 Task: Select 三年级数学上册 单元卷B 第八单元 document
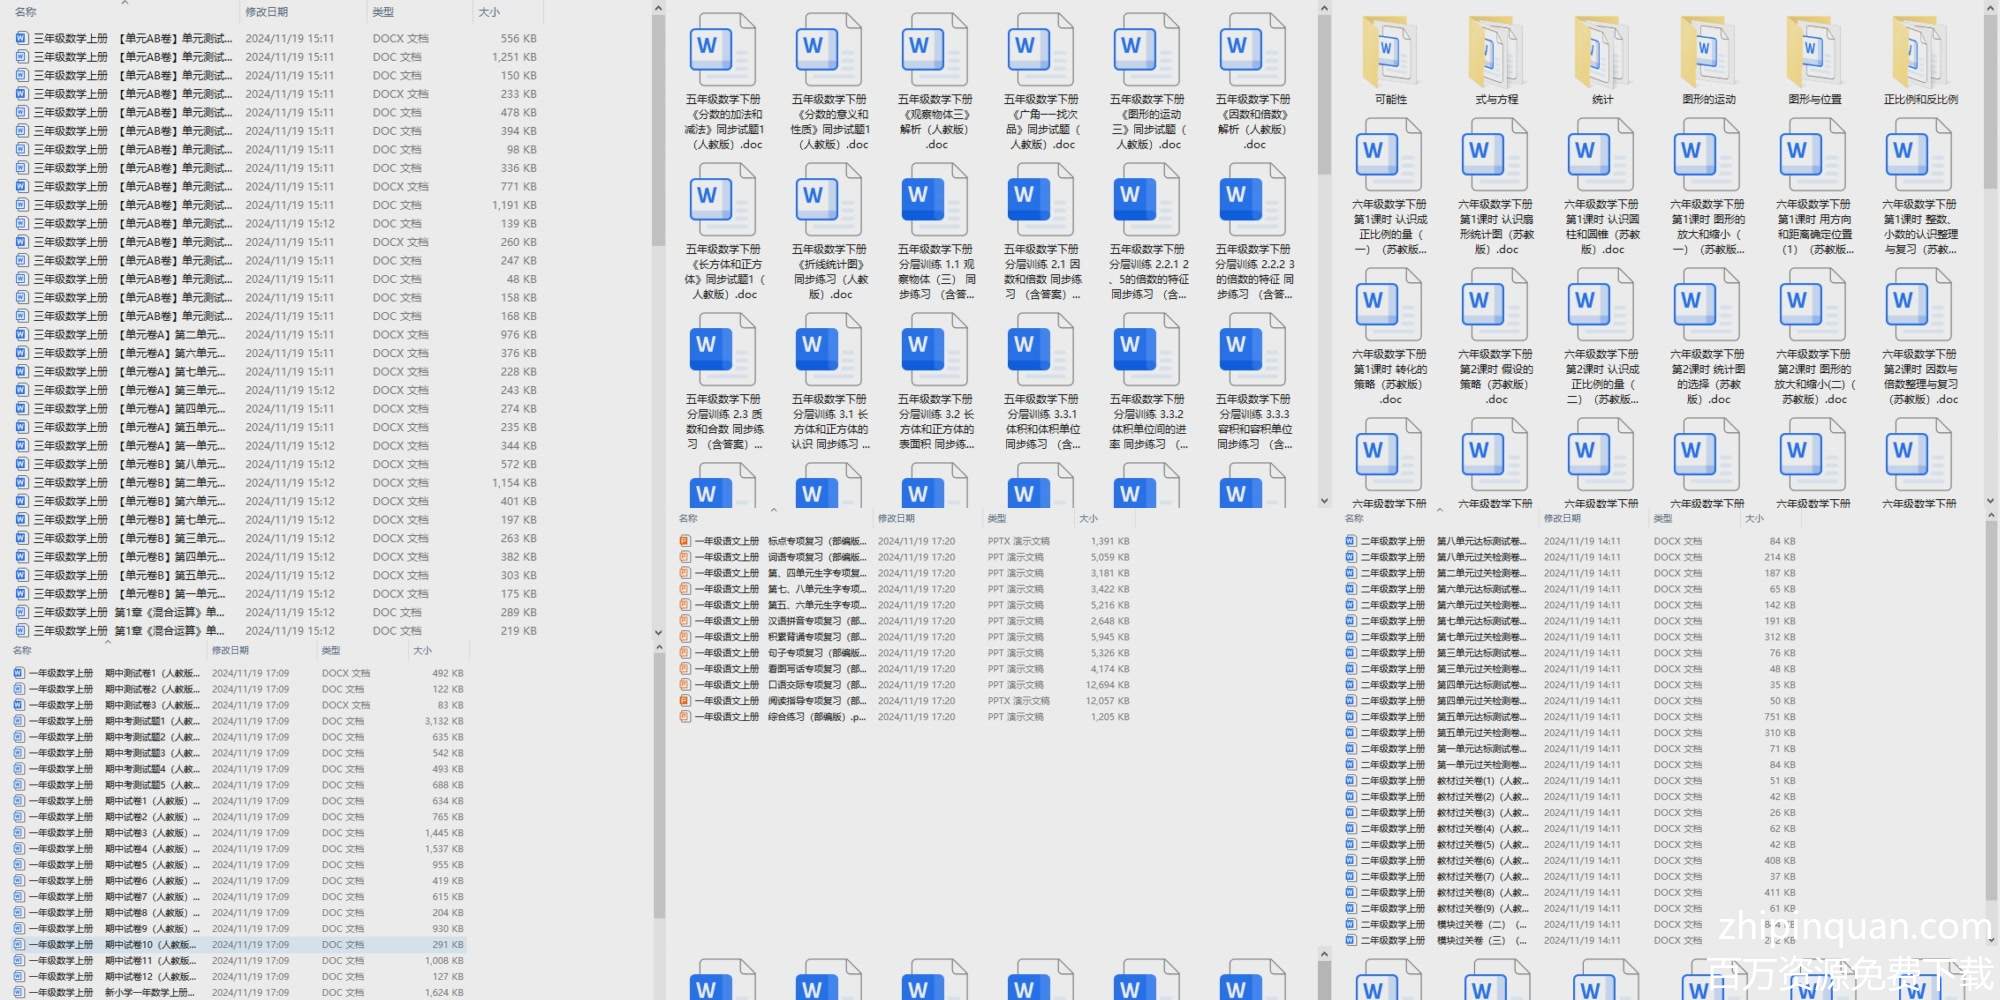130,464
